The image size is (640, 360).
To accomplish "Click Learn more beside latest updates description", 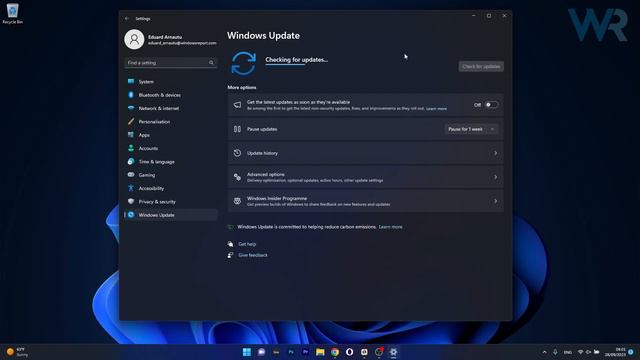I will (x=436, y=109).
